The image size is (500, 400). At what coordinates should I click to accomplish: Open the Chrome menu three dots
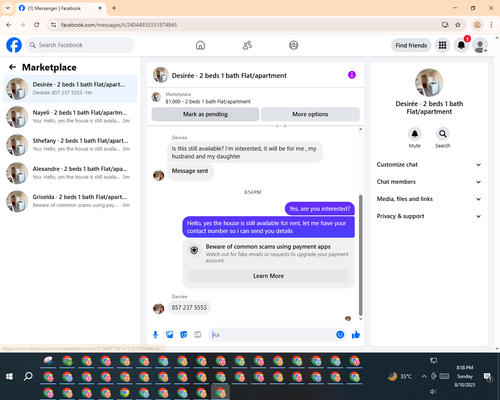click(x=491, y=25)
